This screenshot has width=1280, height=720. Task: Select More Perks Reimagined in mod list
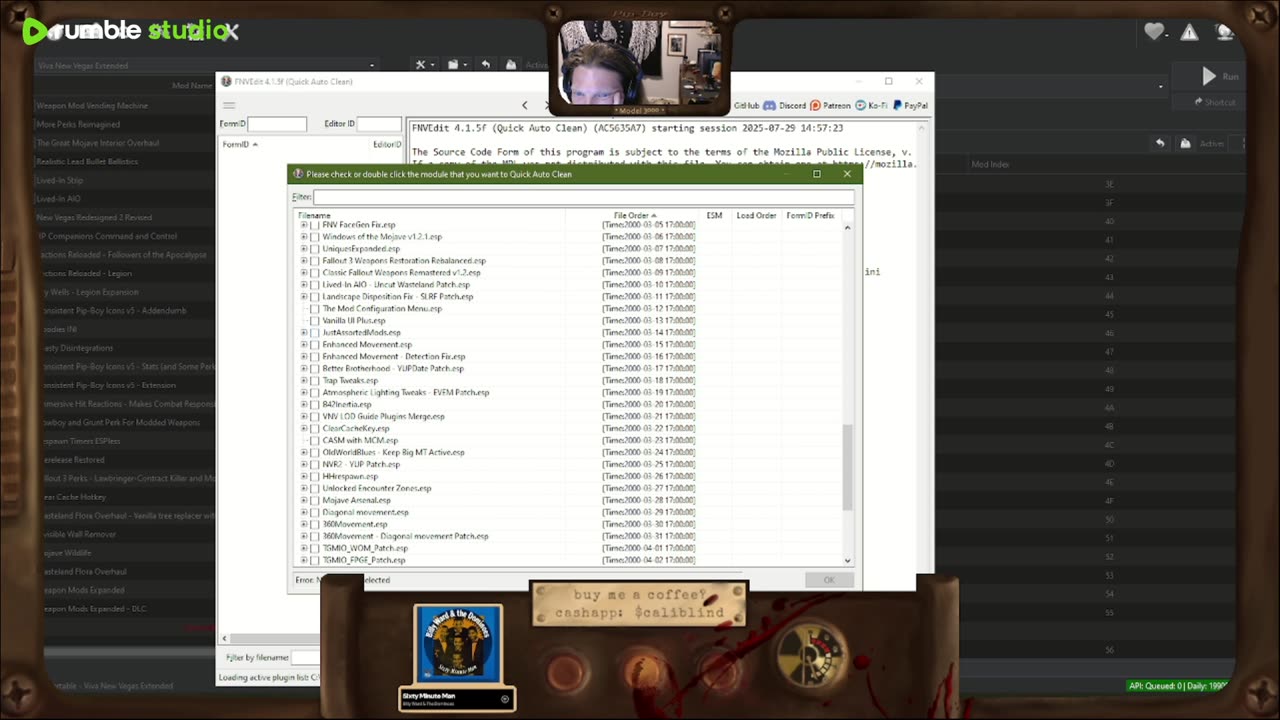[78, 124]
